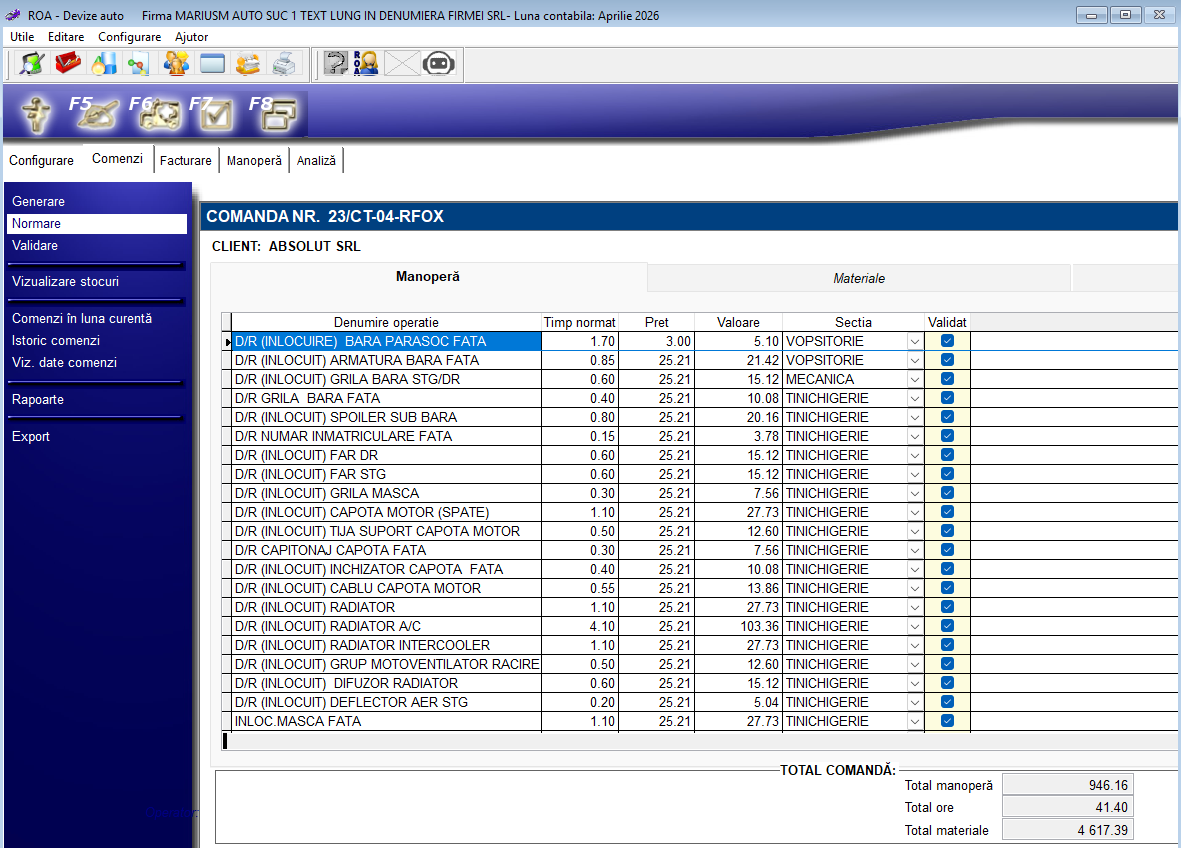Viewport: 1181px width, 848px height.
Task: Open Istoric comenzi in the sidebar
Action: pos(56,341)
